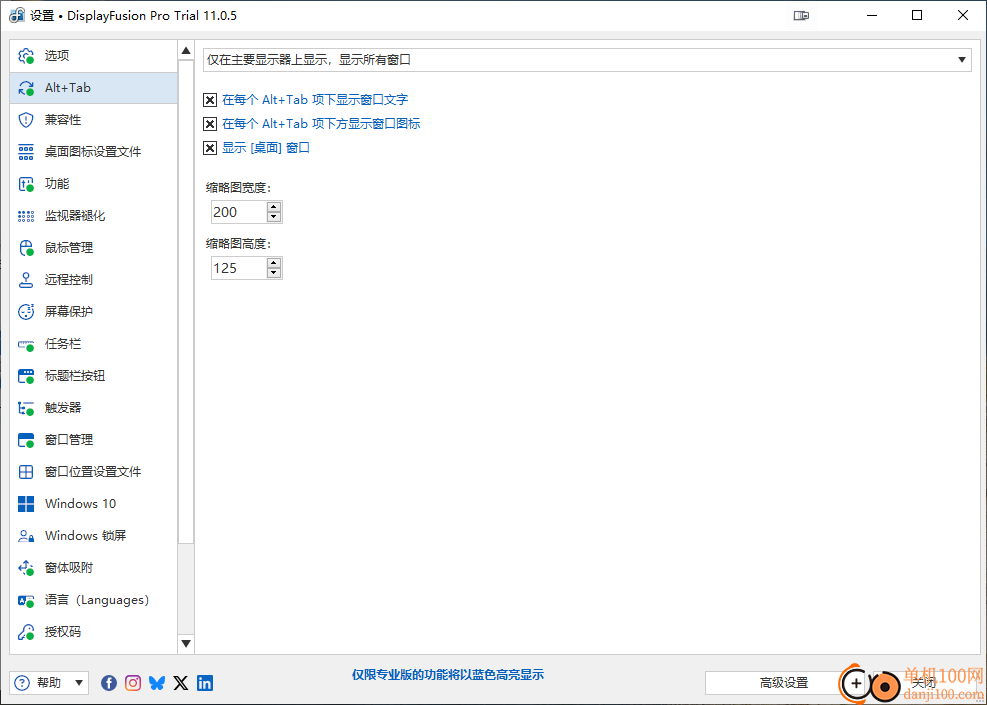Viewport: 987px width, 705px height.
Task: Increase 缩略图高度 with up arrow
Action: pyautogui.click(x=274, y=263)
